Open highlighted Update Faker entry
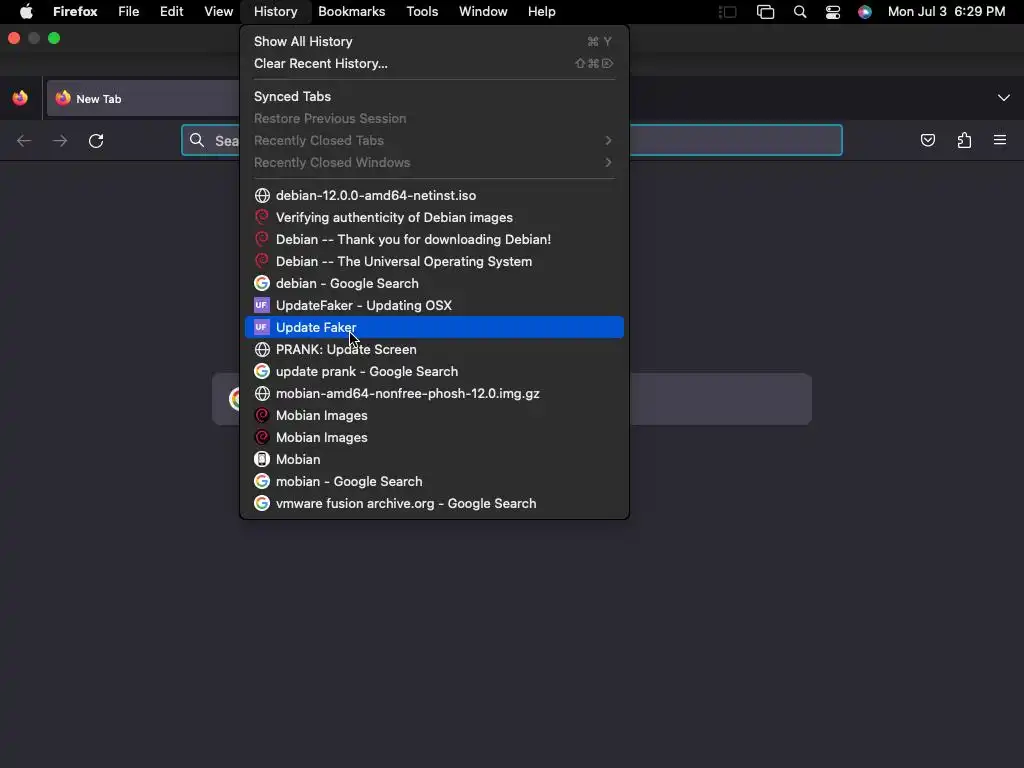Viewport: 1024px width, 768px height. 434,327
